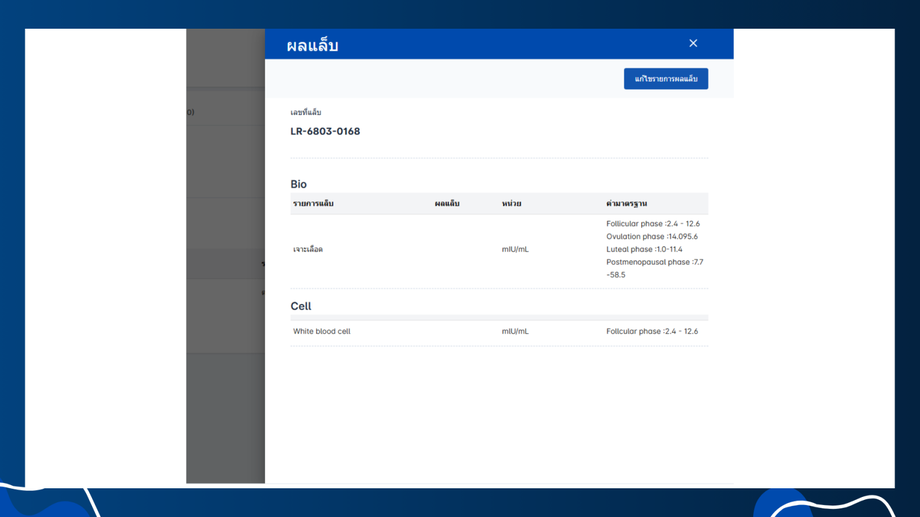
Task: Click the ผลแล็บ column header
Action: (x=447, y=204)
